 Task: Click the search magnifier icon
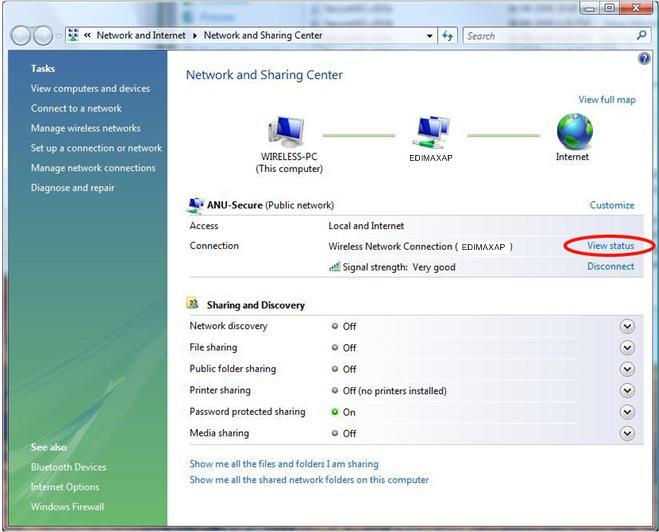pos(641,35)
